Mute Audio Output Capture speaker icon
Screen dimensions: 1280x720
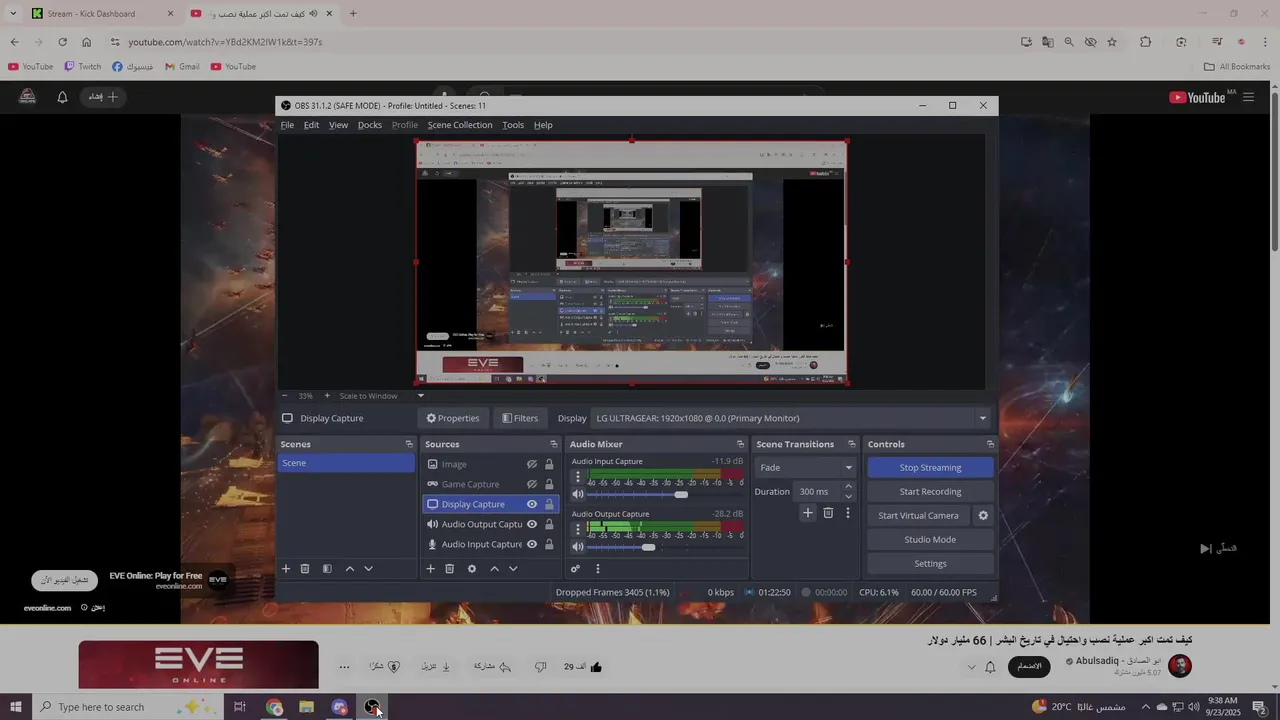pyautogui.click(x=578, y=547)
